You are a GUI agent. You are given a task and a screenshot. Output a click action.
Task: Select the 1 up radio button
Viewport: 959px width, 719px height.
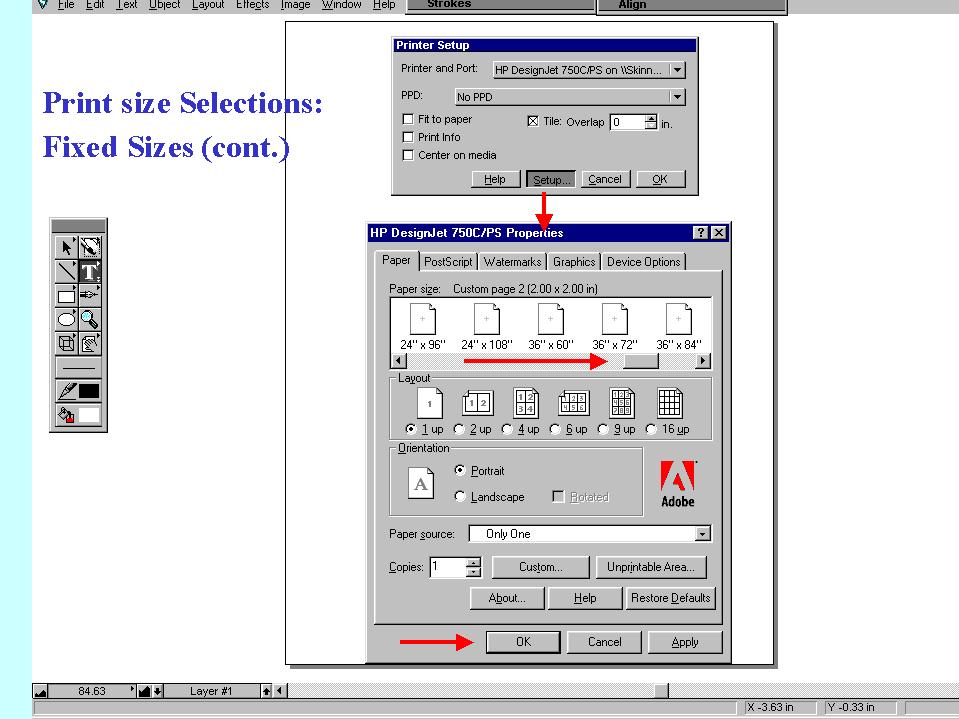point(411,429)
